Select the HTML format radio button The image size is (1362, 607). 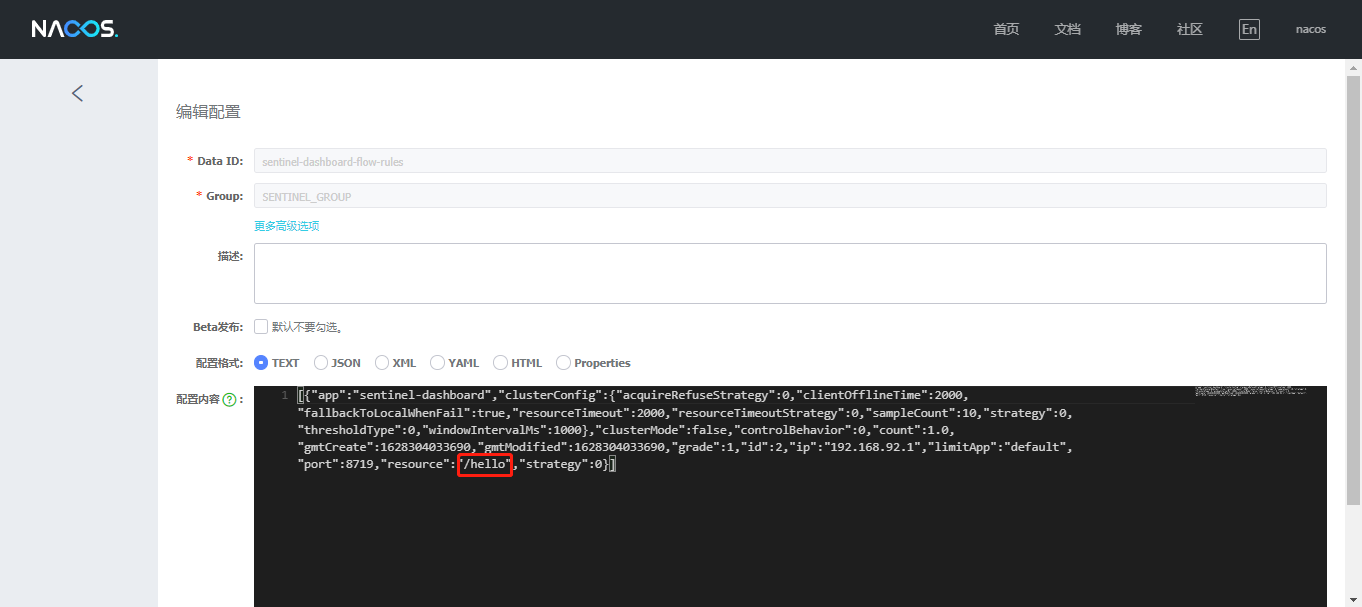point(500,363)
